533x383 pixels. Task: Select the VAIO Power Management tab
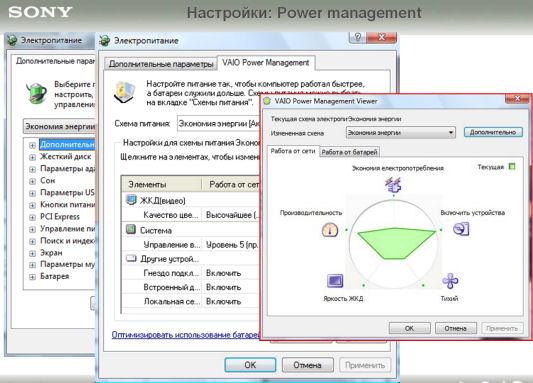tap(265, 63)
